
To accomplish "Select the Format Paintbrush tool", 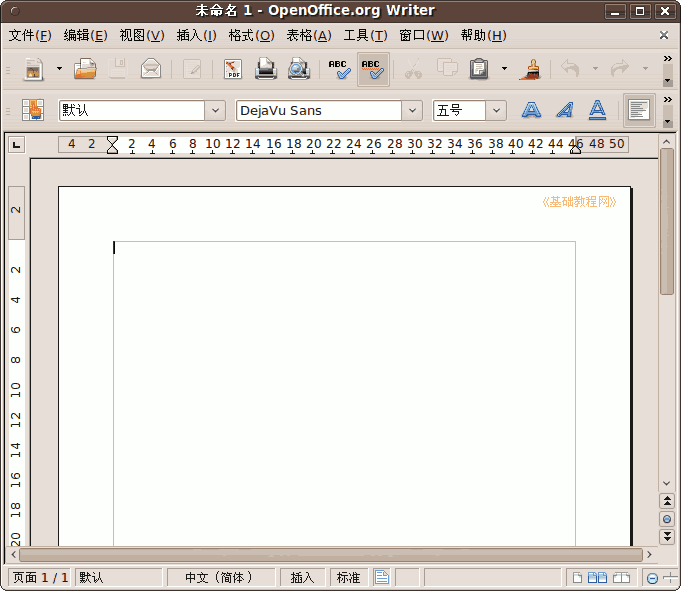I will 530,69.
